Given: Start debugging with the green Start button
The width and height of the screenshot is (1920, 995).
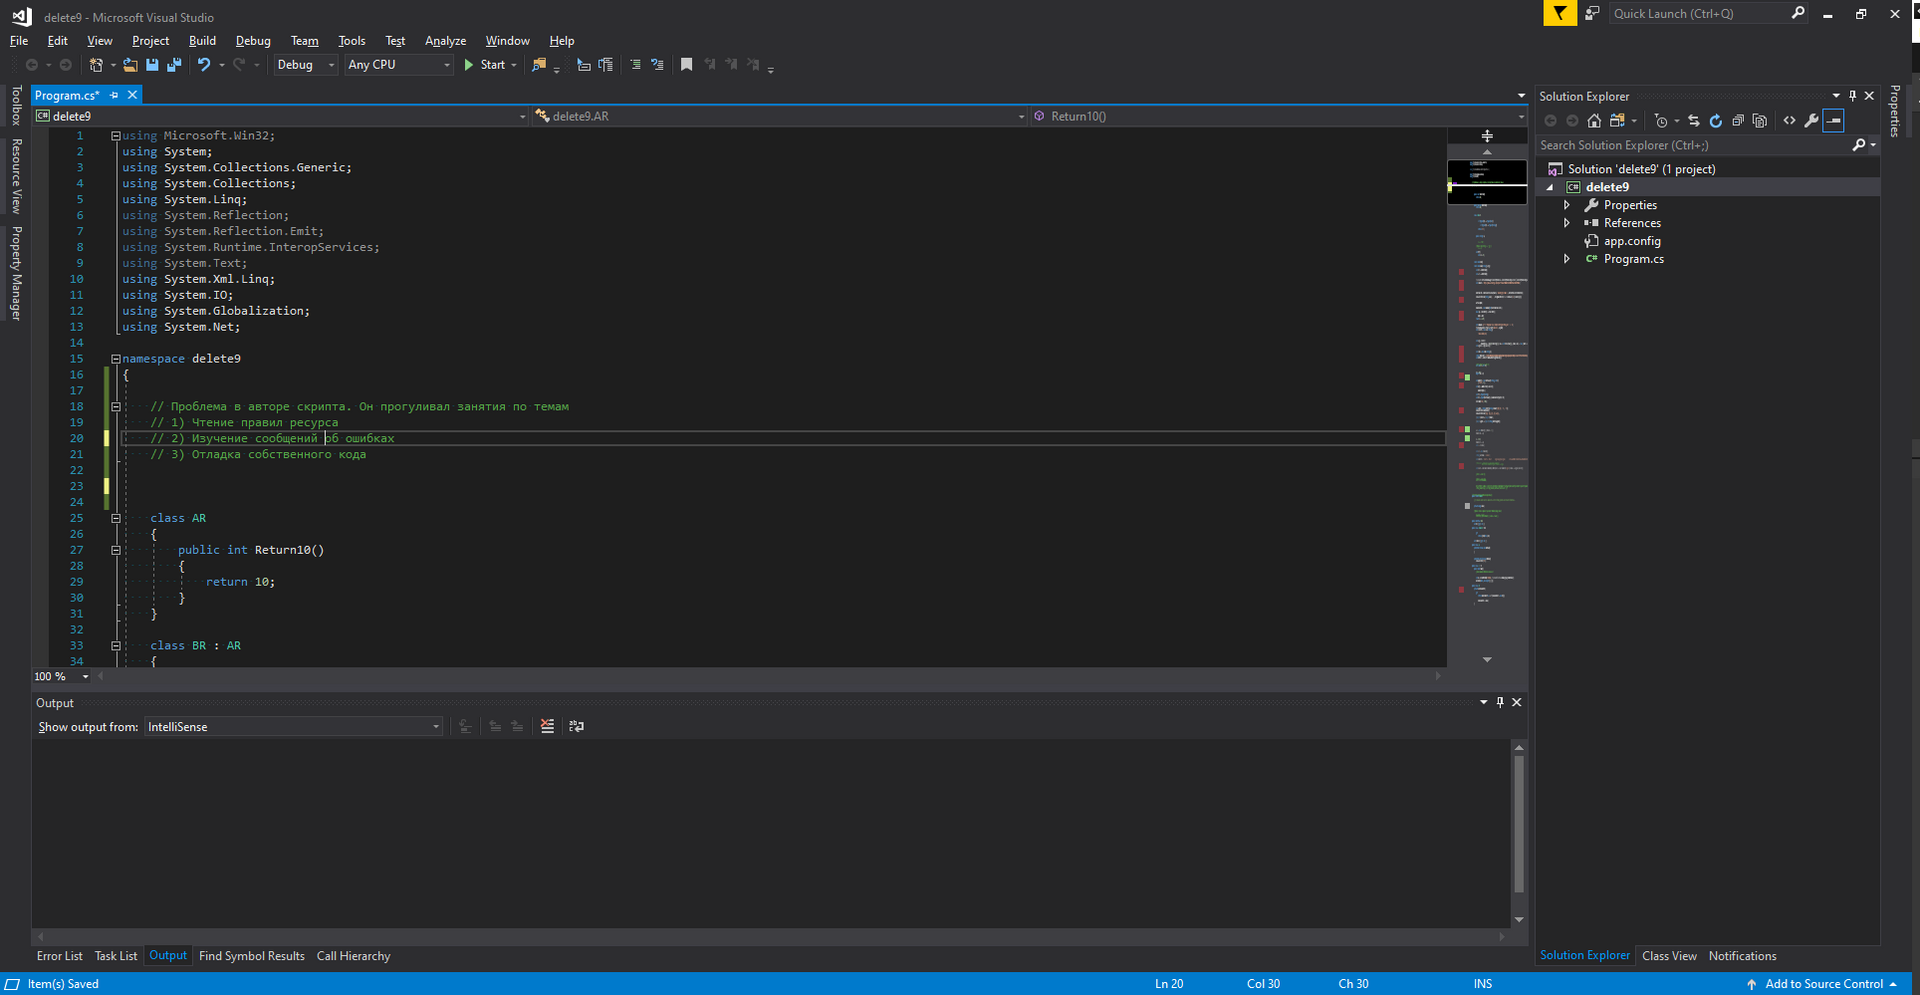Looking at the screenshot, I should (484, 65).
